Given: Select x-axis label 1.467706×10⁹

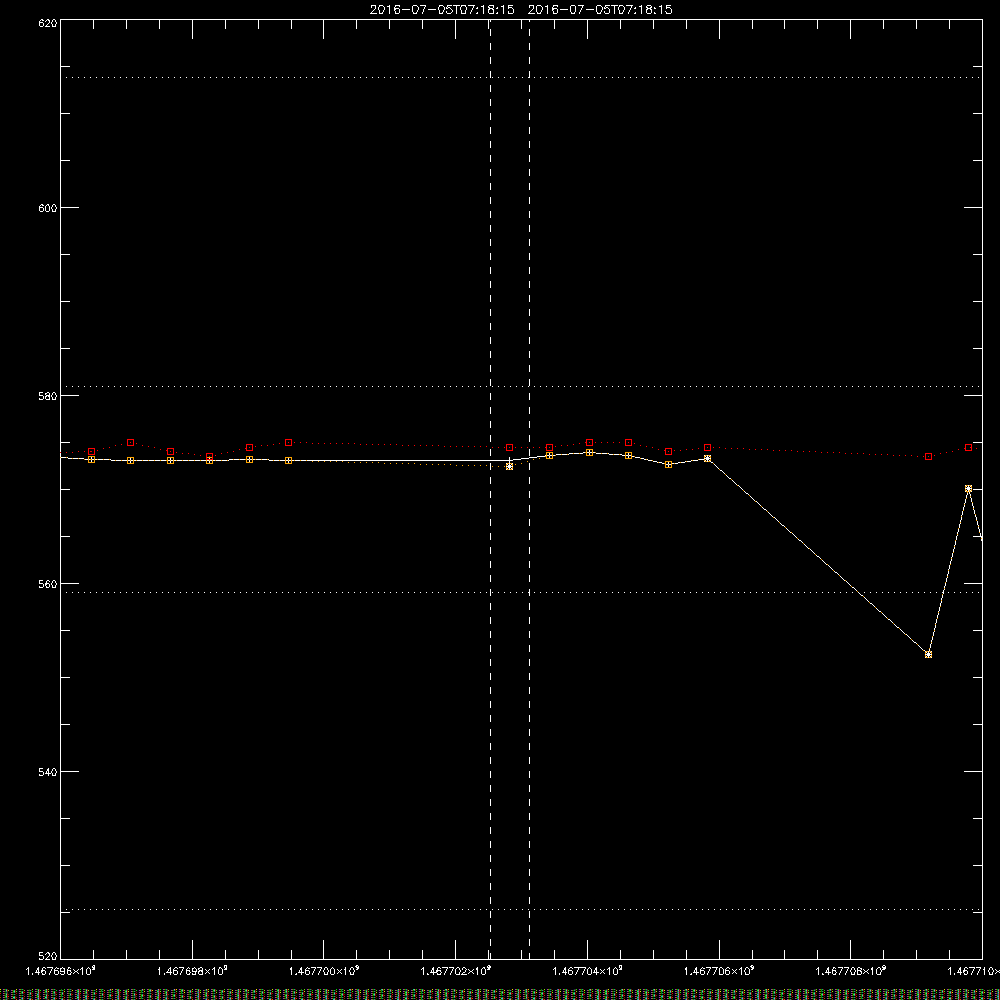Looking at the screenshot, I should coord(719,971).
